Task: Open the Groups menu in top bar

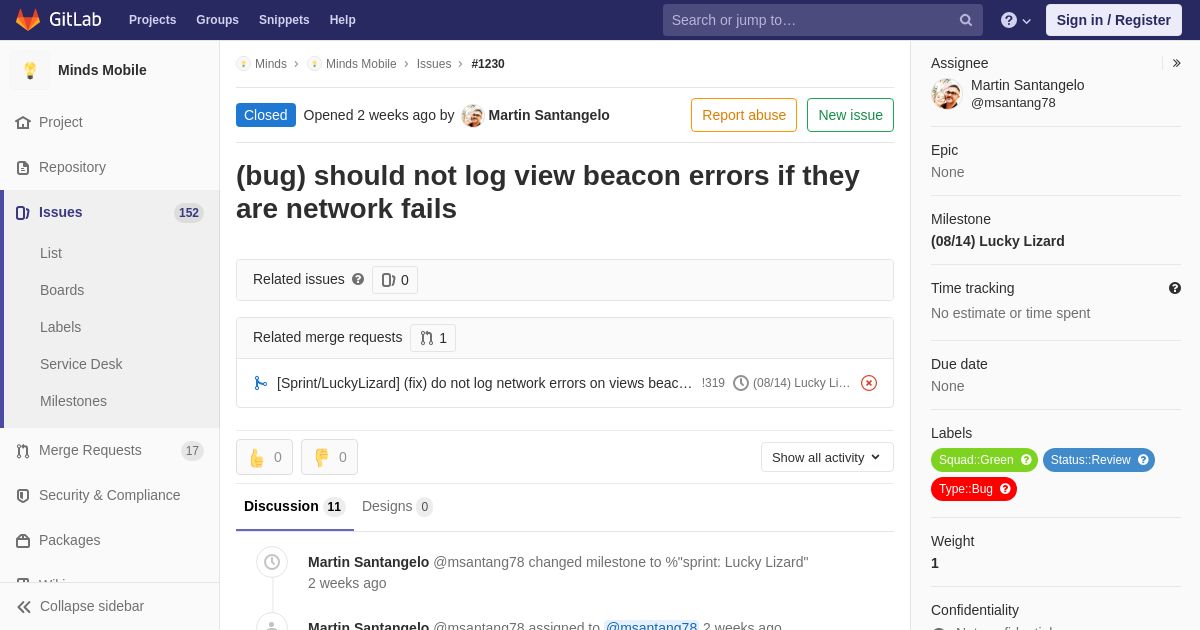Action: [x=217, y=20]
